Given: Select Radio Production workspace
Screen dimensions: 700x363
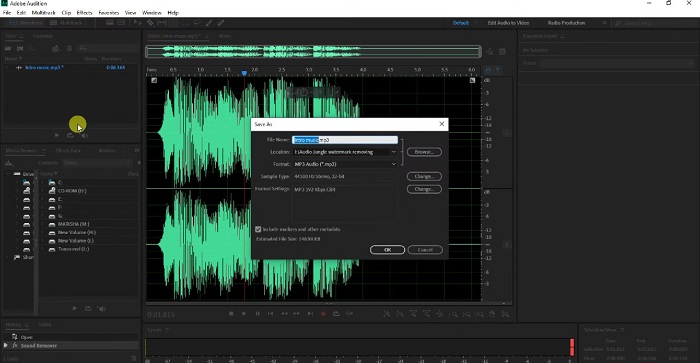Looking at the screenshot, I should [566, 23].
